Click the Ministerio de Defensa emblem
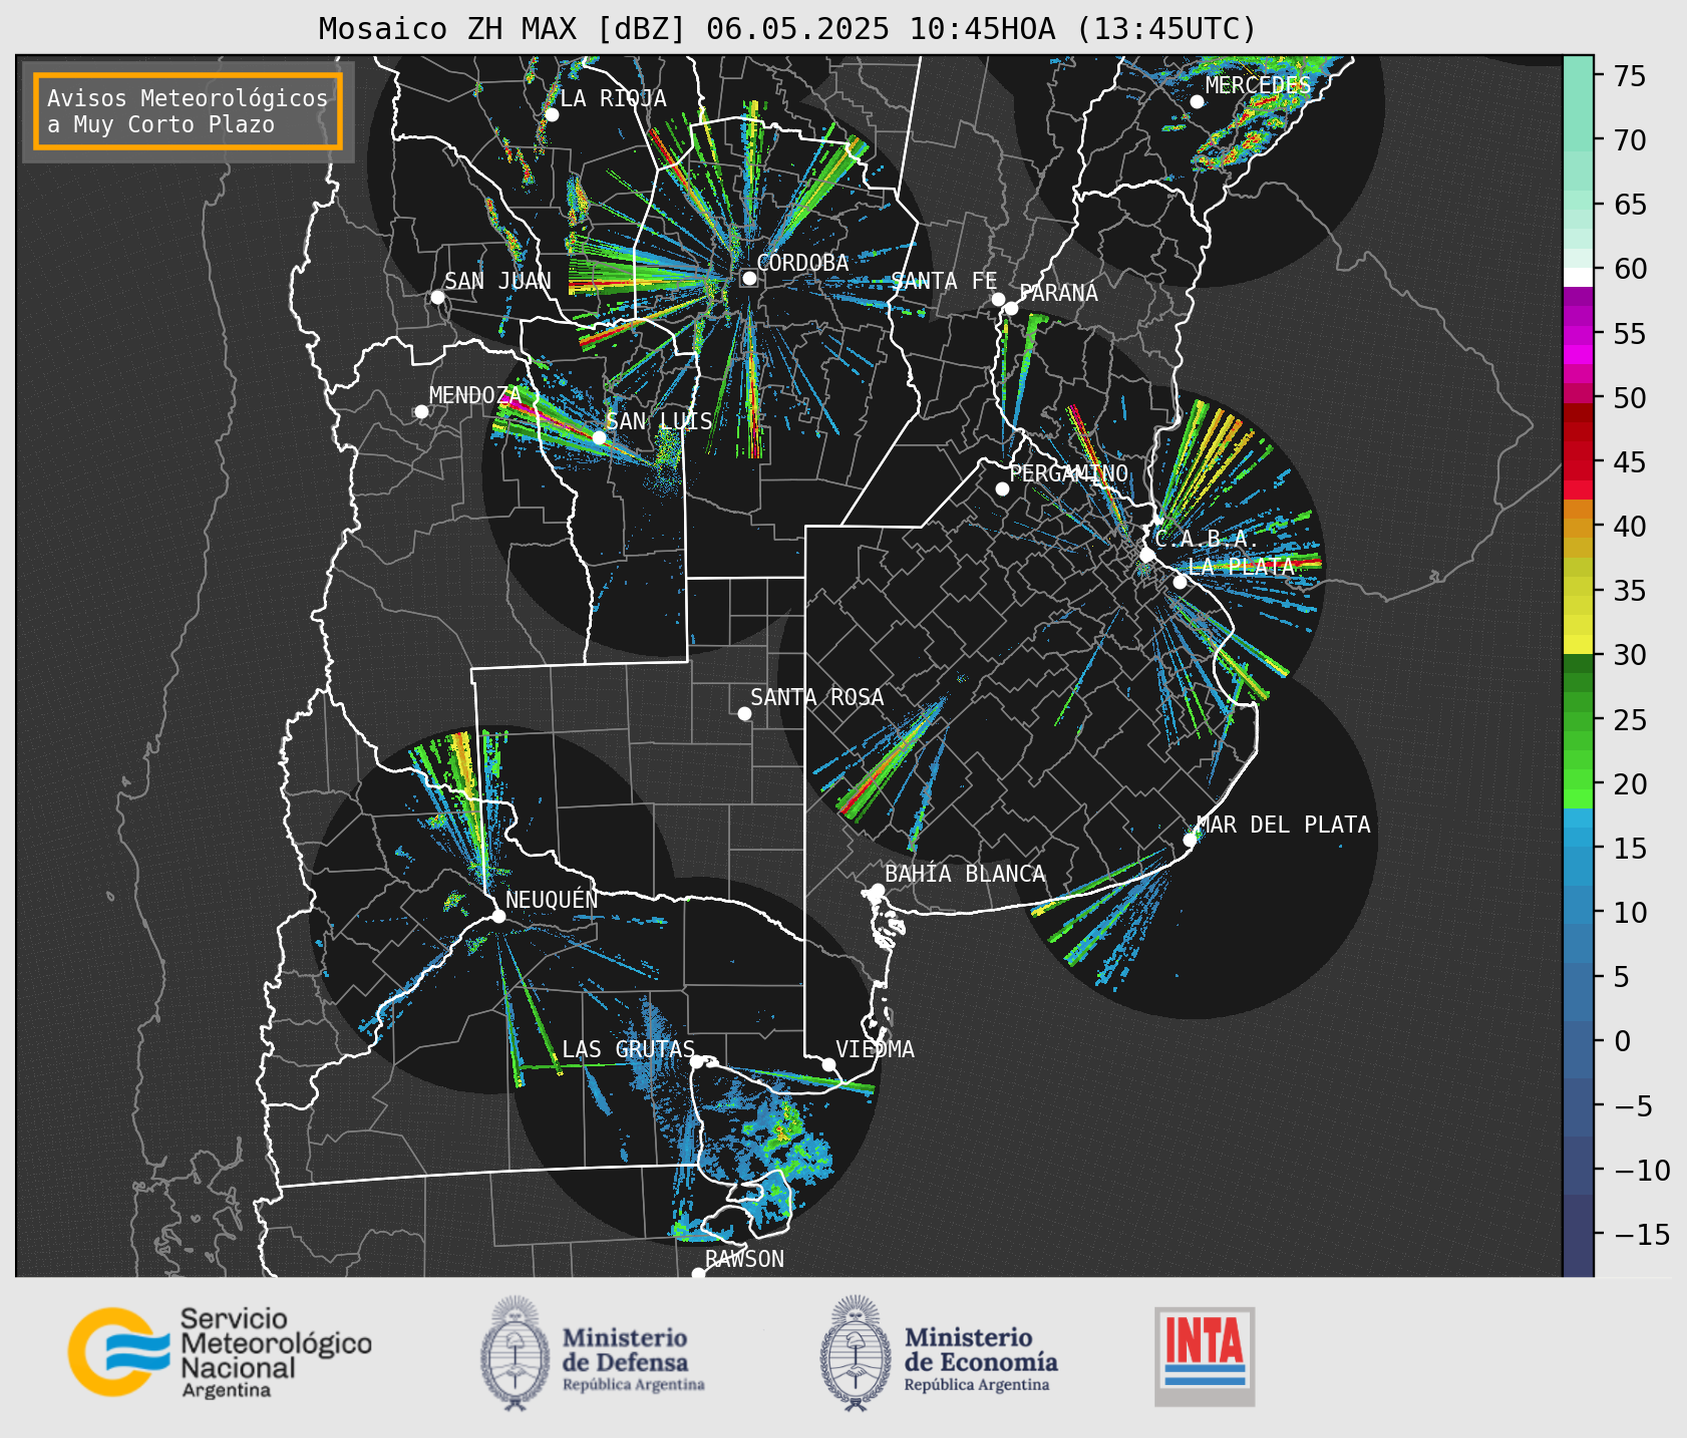The height and width of the screenshot is (1438, 1687). (516, 1353)
